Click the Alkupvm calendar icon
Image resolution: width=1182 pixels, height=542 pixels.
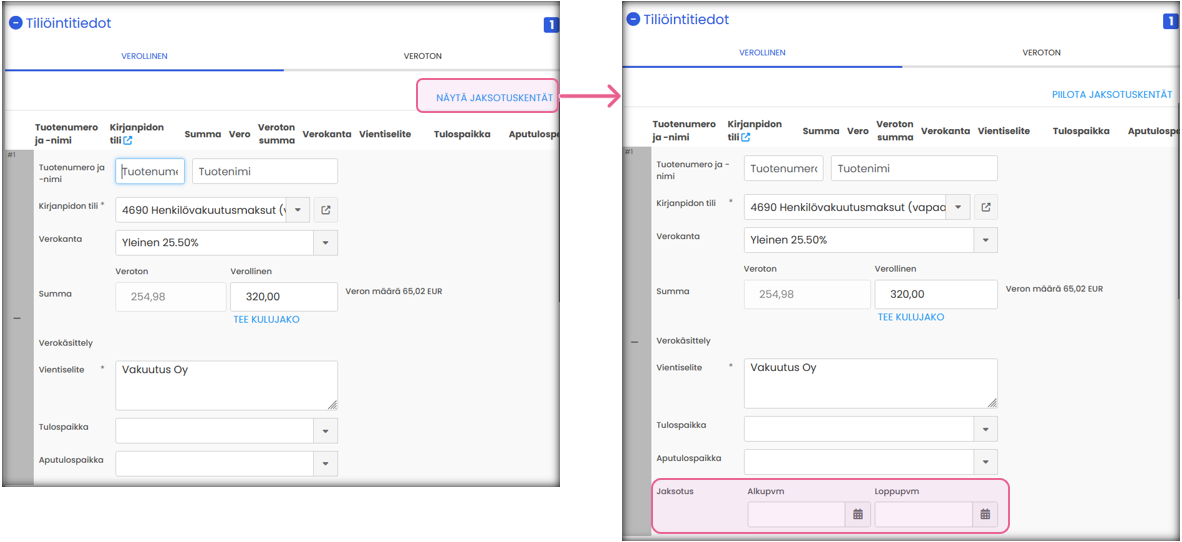857,514
